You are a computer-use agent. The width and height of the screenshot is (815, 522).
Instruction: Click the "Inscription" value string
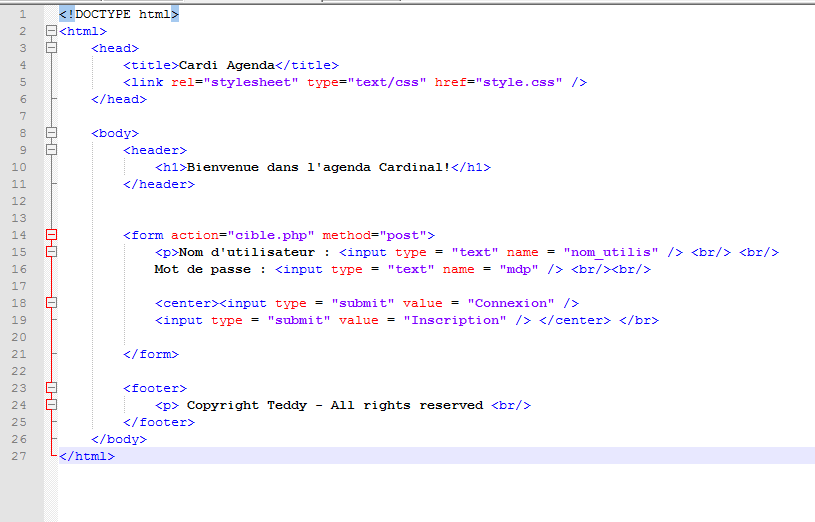[x=455, y=320]
